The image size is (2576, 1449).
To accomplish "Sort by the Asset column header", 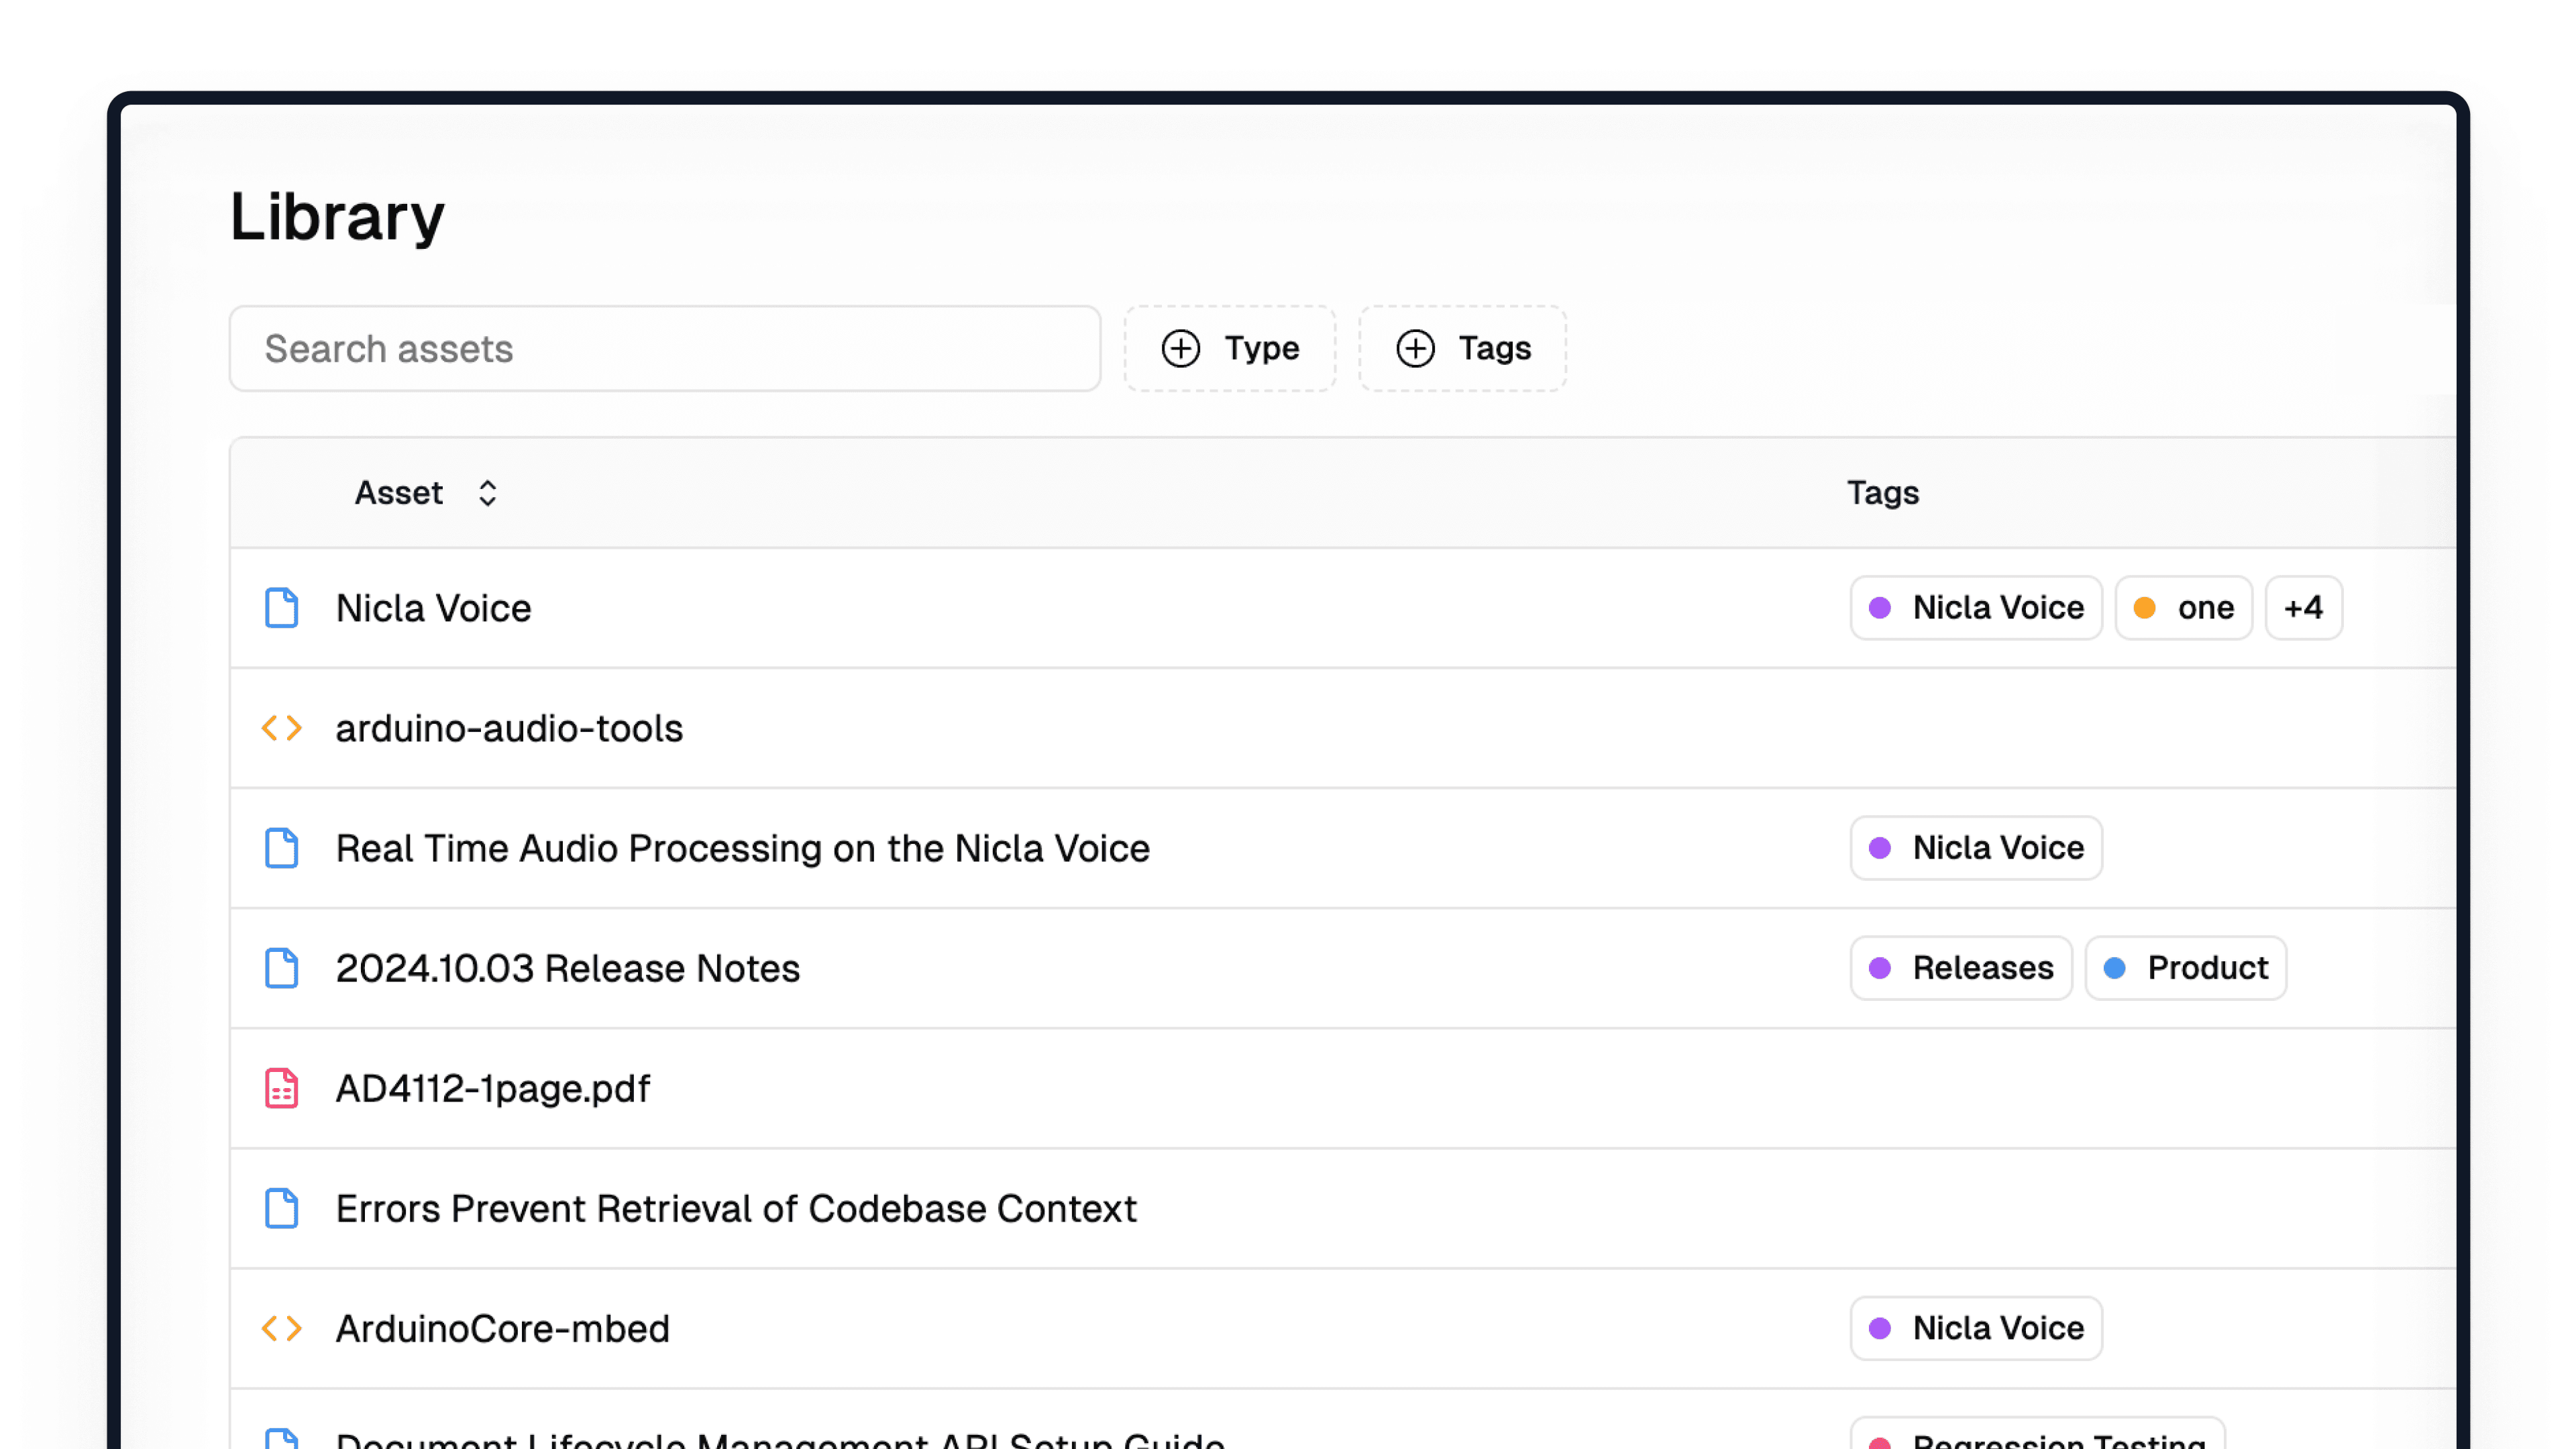I will coord(398,493).
